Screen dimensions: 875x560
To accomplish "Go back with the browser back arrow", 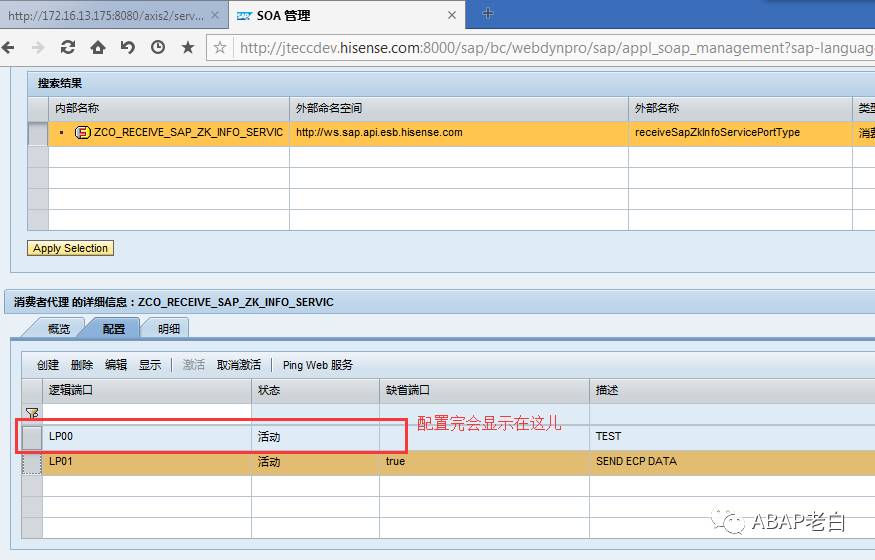I will (x=8, y=47).
